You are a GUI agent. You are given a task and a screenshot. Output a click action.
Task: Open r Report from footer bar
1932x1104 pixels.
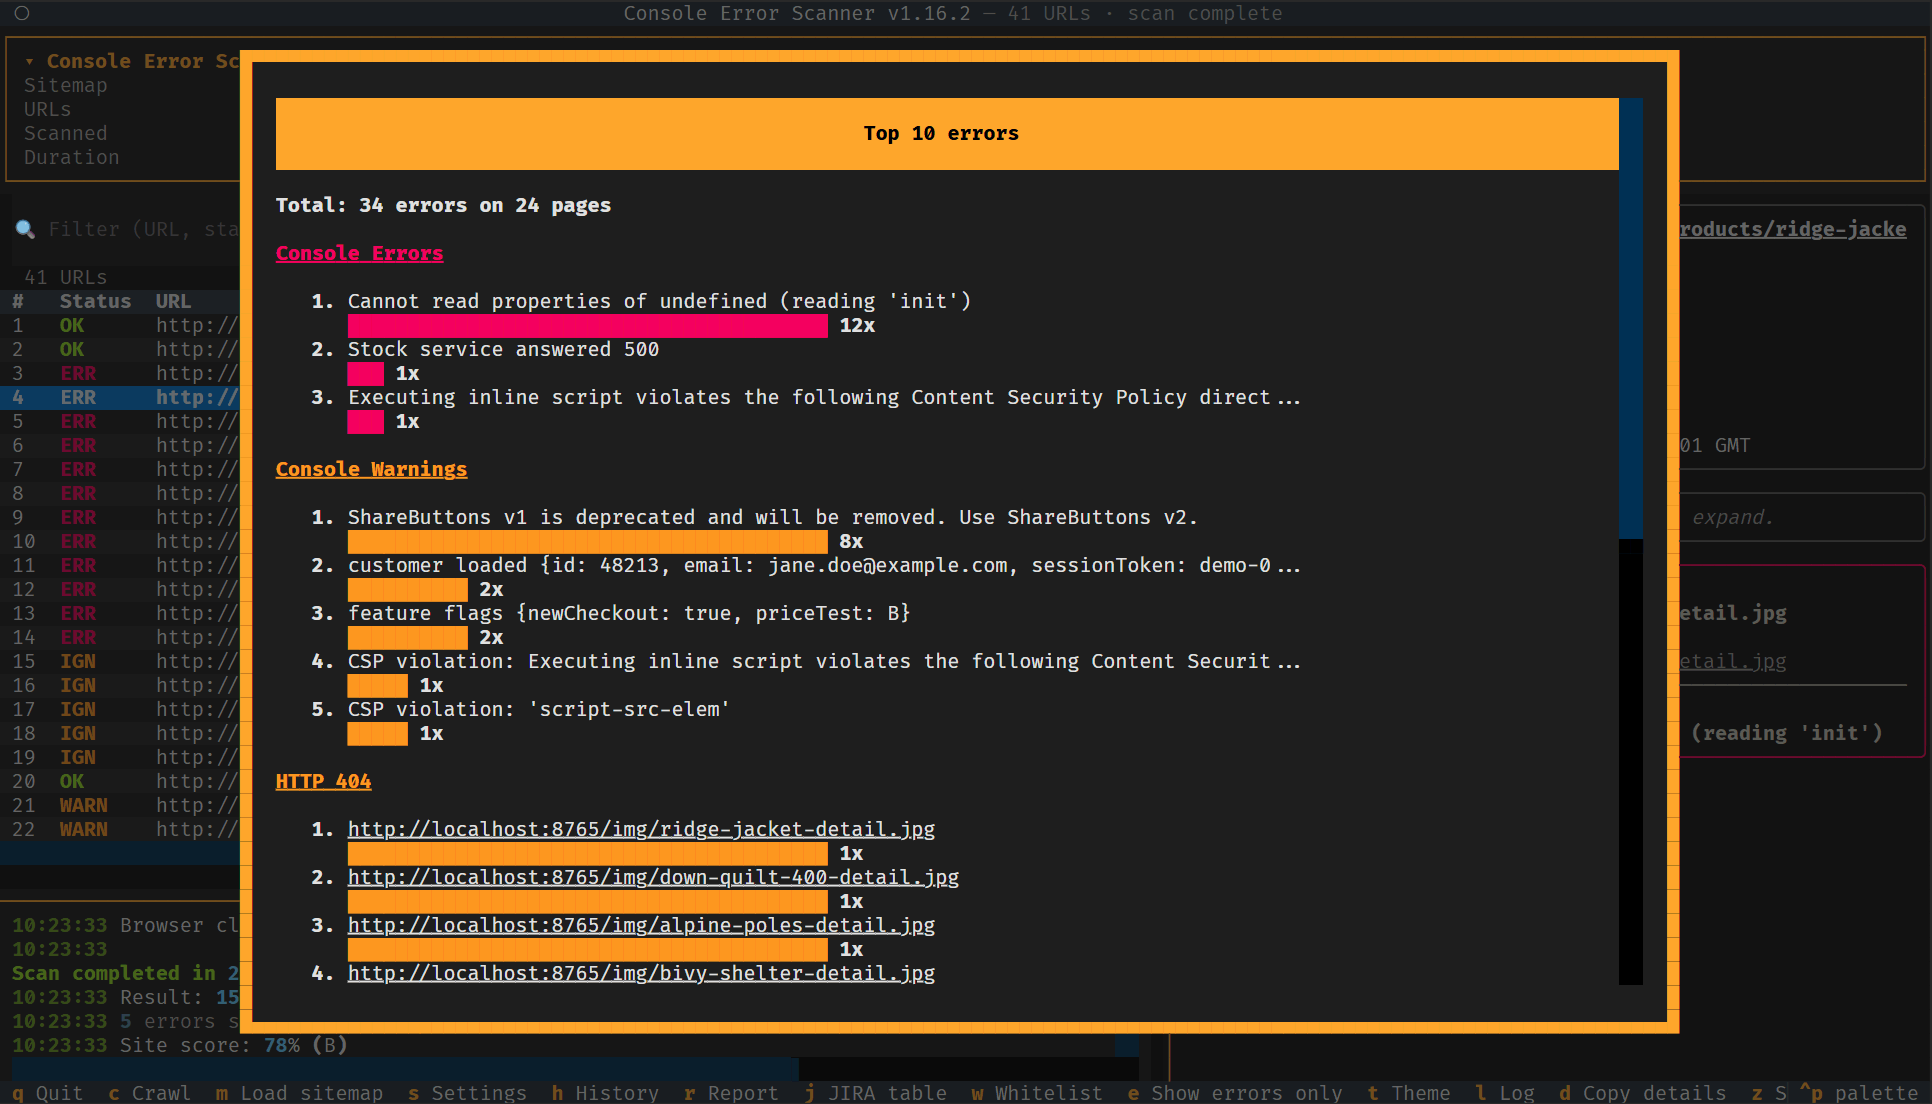click(731, 1093)
